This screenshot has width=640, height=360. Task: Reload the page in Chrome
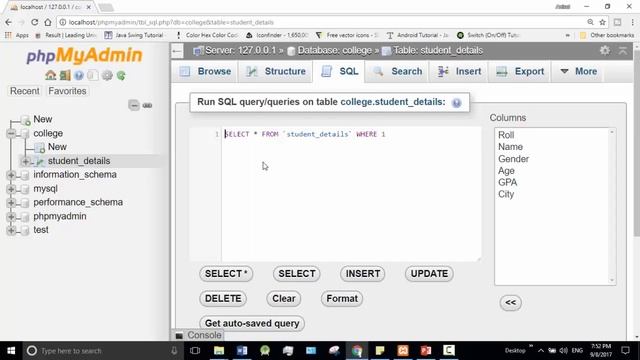coord(35,22)
